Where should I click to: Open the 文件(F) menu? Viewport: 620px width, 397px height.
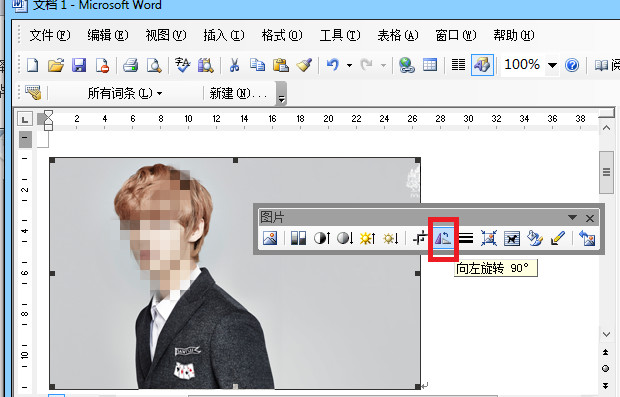point(50,35)
